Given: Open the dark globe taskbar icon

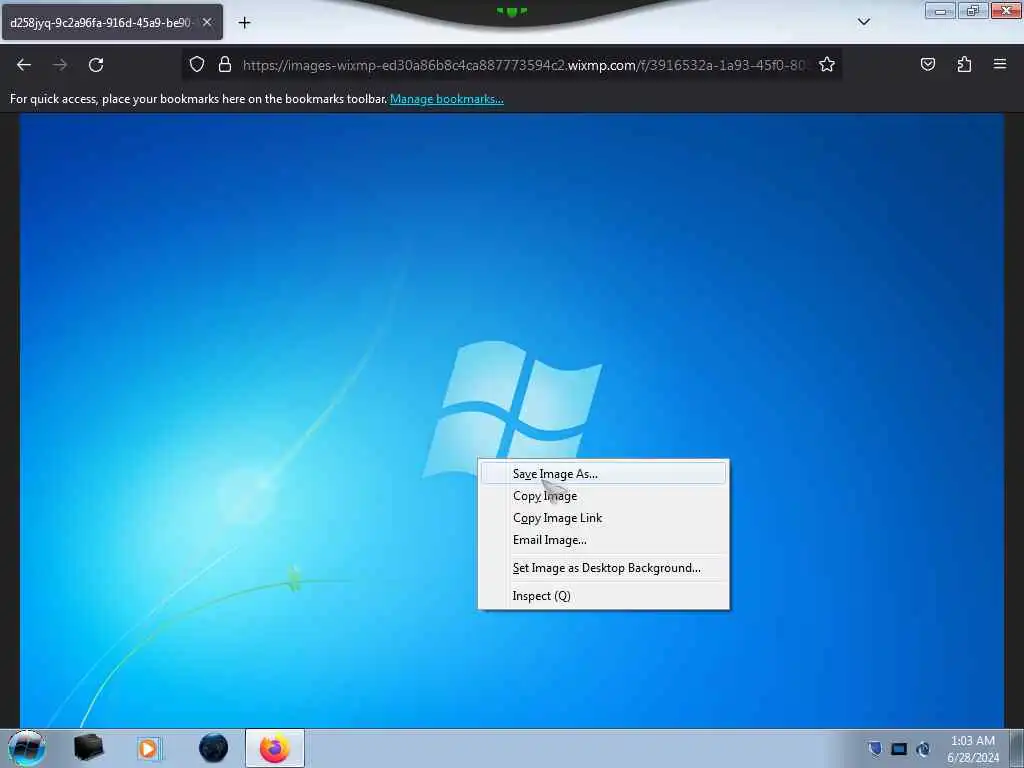Looking at the screenshot, I should (x=213, y=748).
